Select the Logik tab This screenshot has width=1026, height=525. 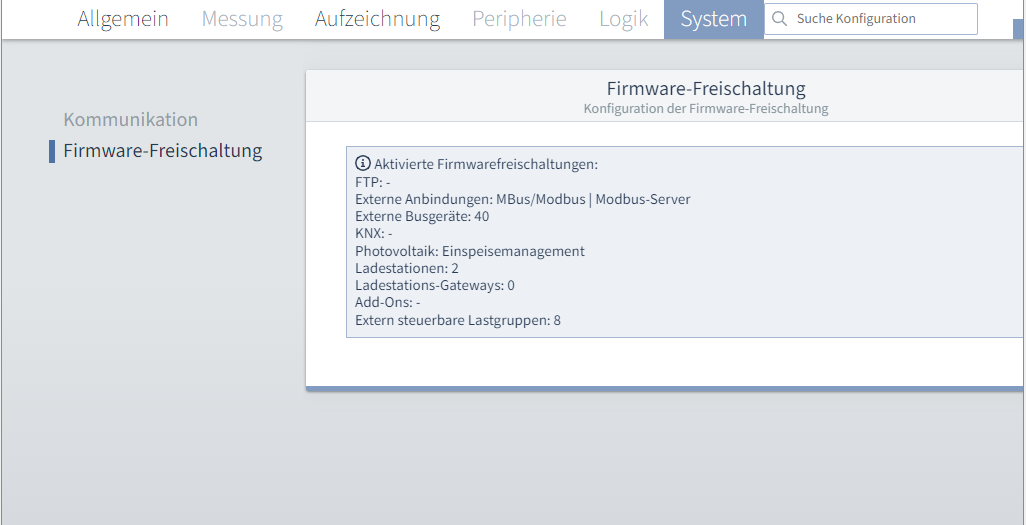624,19
